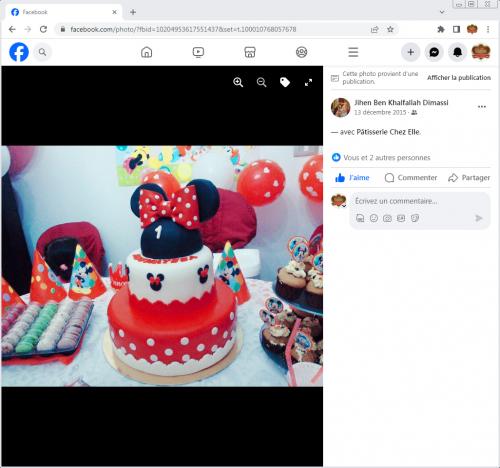Open the hamburger menu icon
The width and height of the screenshot is (500, 468).
(353, 52)
